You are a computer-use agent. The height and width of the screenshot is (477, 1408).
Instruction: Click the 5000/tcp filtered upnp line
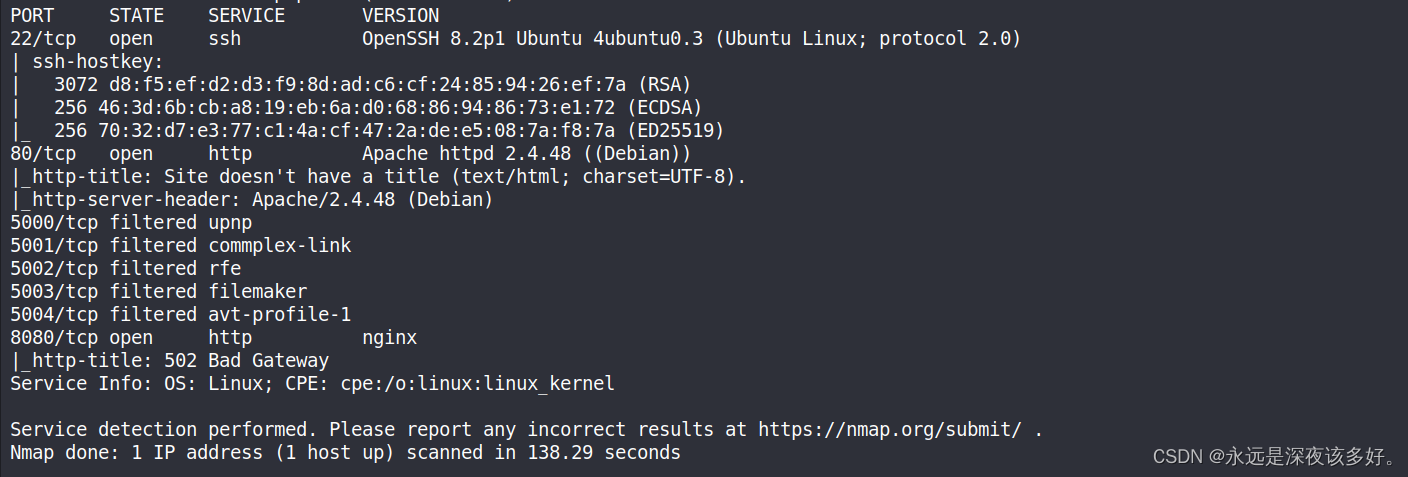click(131, 222)
